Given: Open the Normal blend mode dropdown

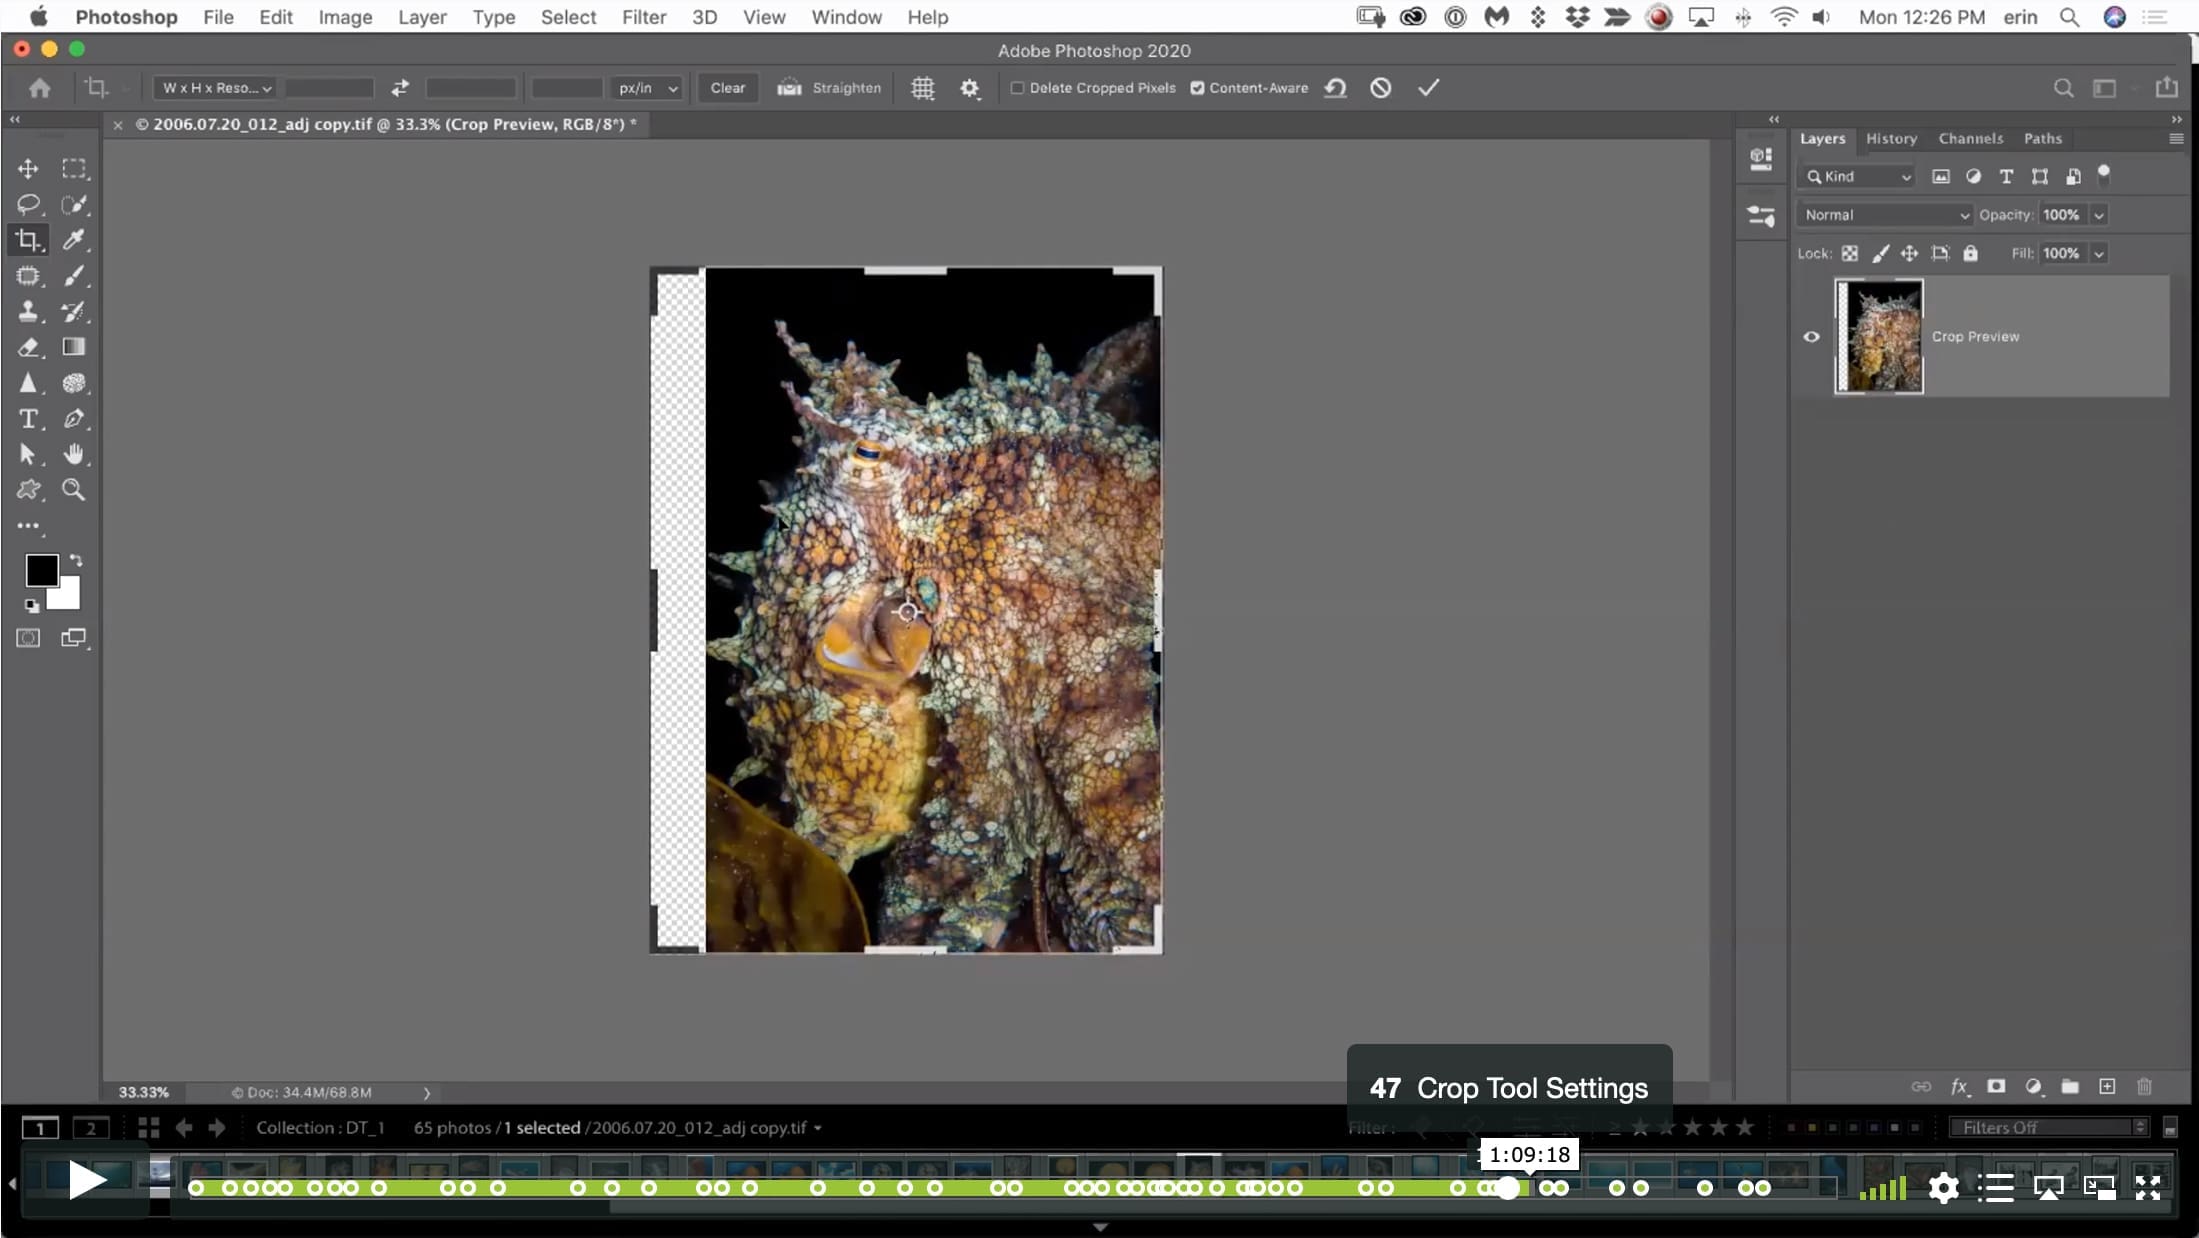Looking at the screenshot, I should (x=1886, y=215).
